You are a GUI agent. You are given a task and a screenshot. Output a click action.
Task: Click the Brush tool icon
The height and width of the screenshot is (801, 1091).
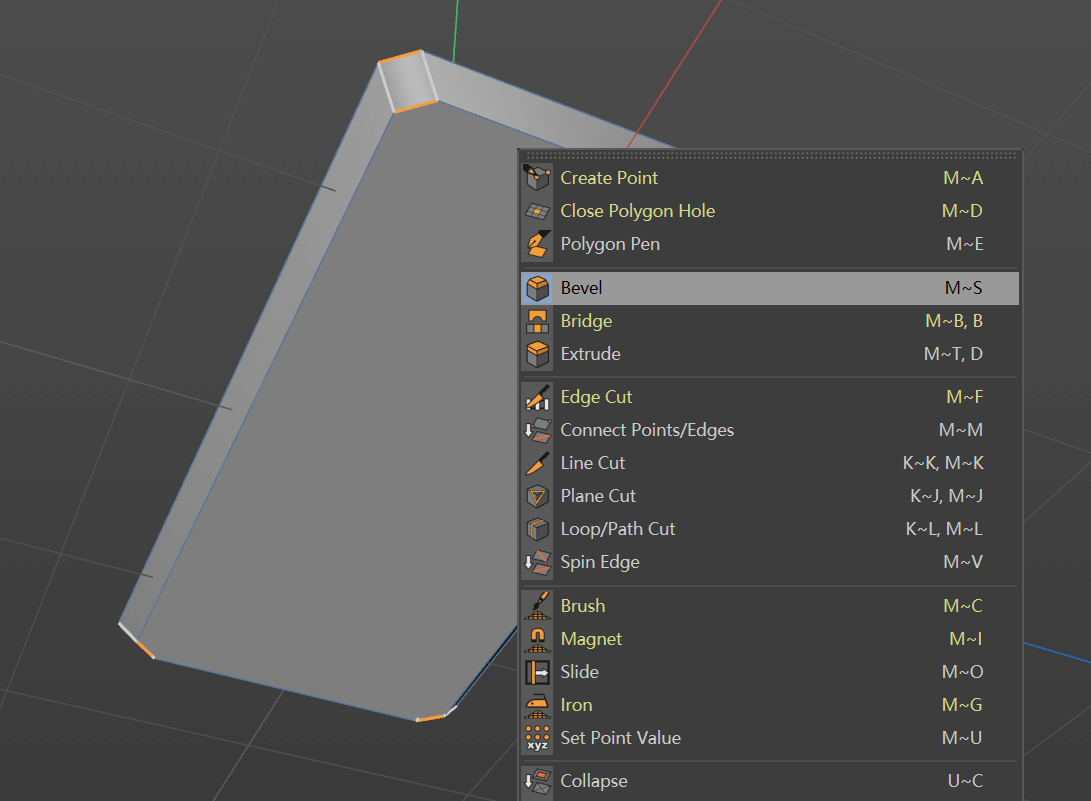pyautogui.click(x=537, y=606)
